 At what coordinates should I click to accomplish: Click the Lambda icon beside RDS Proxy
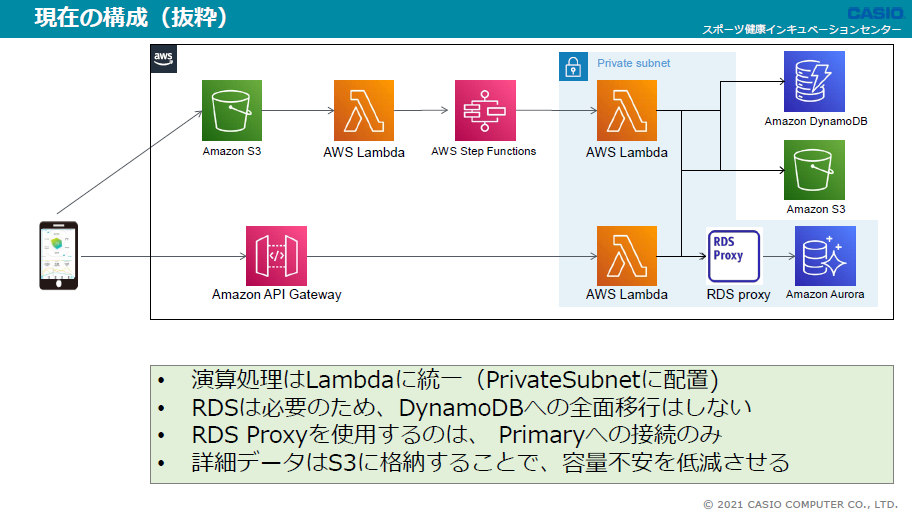pyautogui.click(x=627, y=256)
